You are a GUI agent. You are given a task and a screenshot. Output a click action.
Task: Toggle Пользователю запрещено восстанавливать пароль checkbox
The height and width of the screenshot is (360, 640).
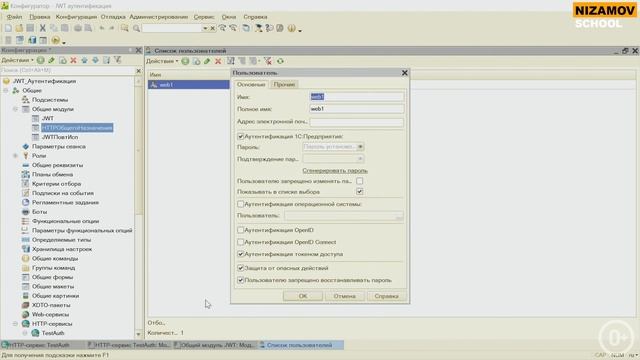point(240,280)
